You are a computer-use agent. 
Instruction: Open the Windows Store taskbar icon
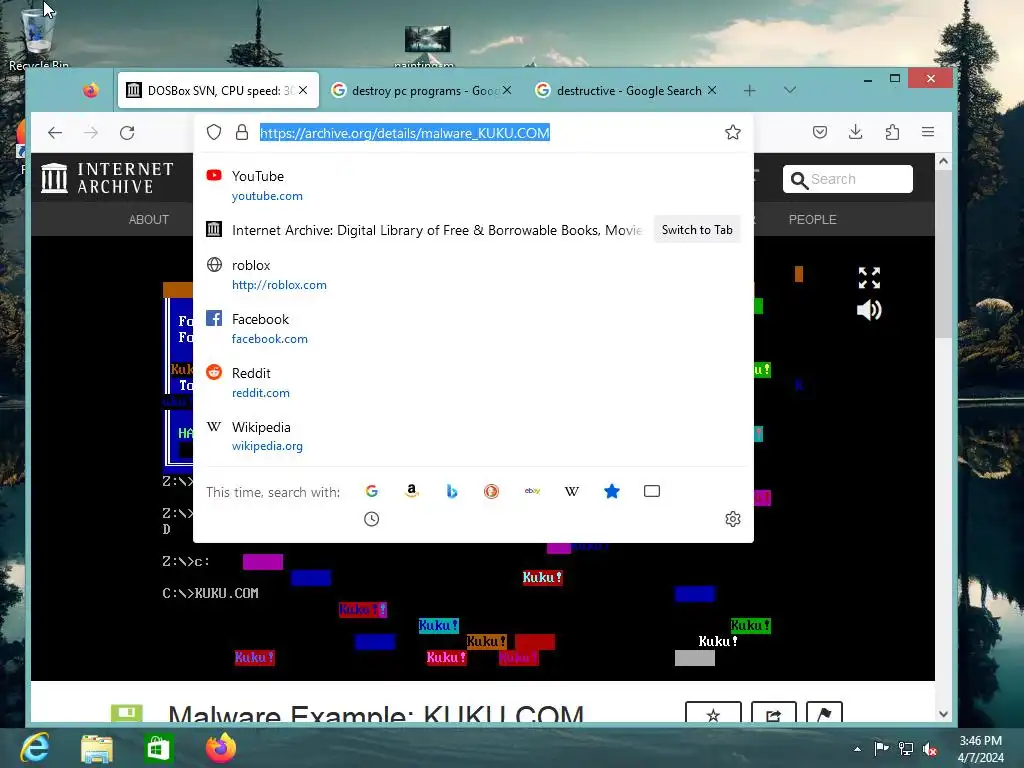pos(158,748)
